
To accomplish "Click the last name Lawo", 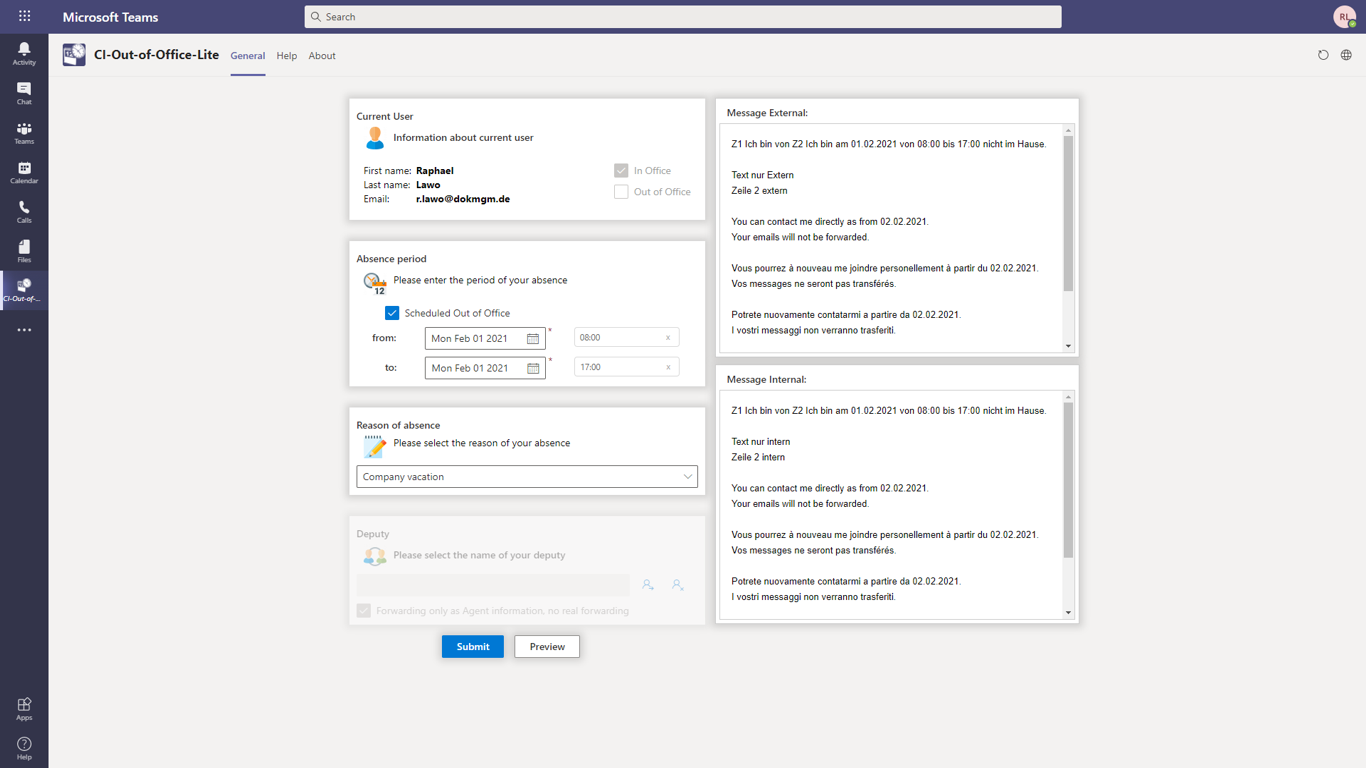I will point(428,185).
